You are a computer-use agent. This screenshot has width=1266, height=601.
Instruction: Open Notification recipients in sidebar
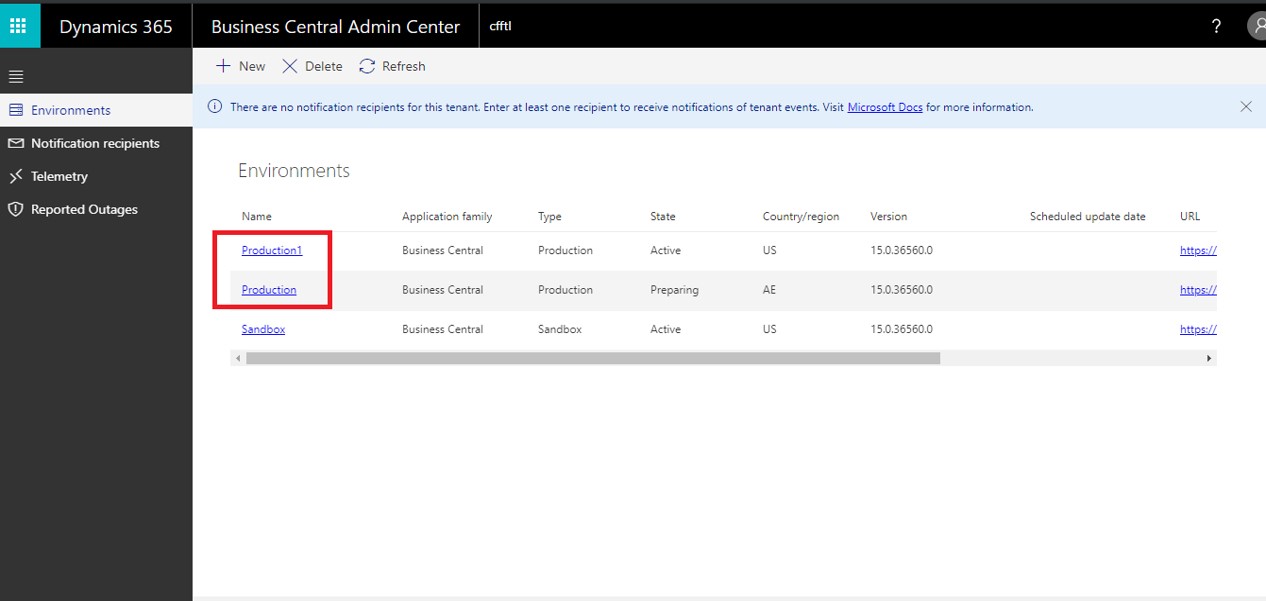pyautogui.click(x=95, y=143)
